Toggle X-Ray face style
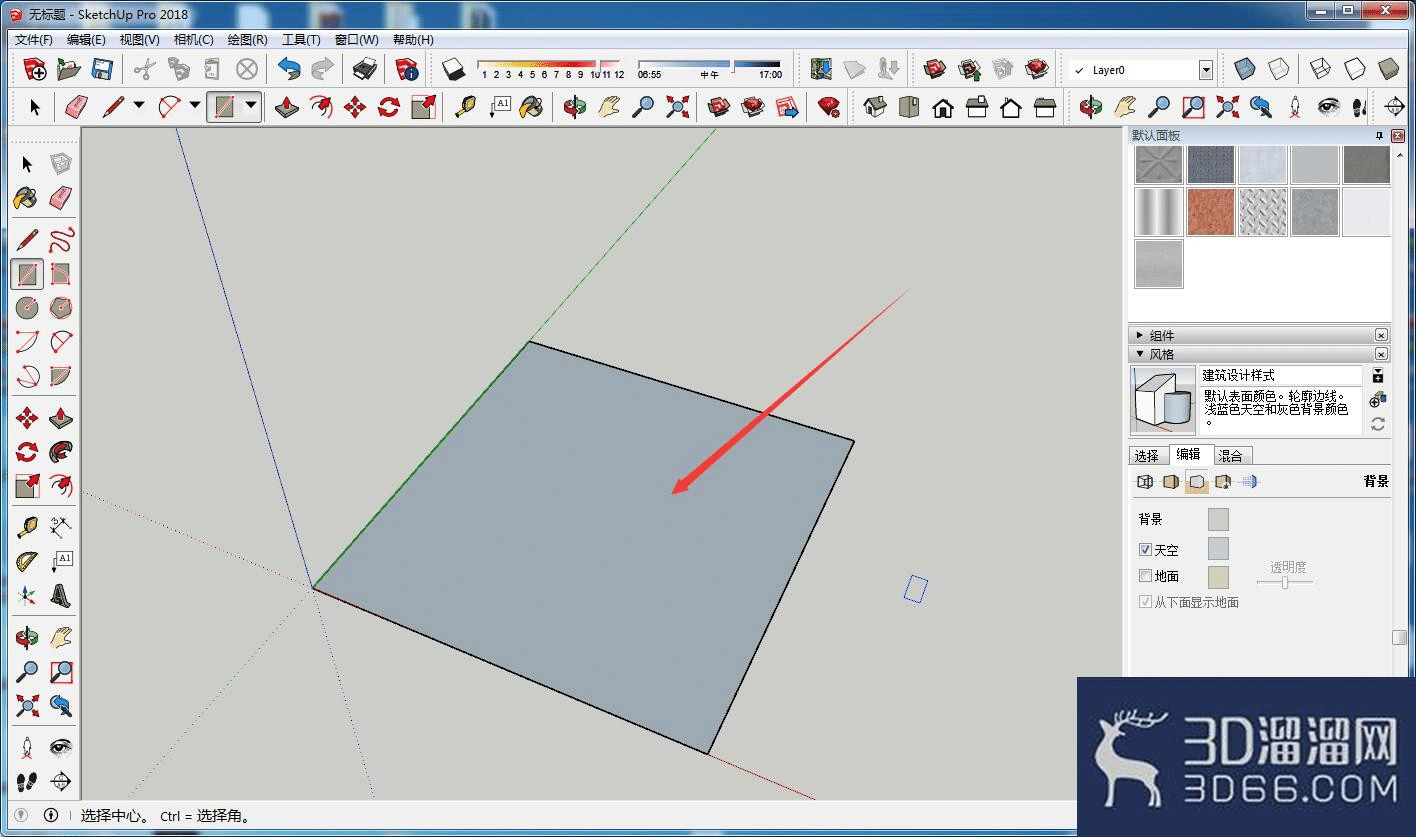The height and width of the screenshot is (837, 1416). [1245, 69]
